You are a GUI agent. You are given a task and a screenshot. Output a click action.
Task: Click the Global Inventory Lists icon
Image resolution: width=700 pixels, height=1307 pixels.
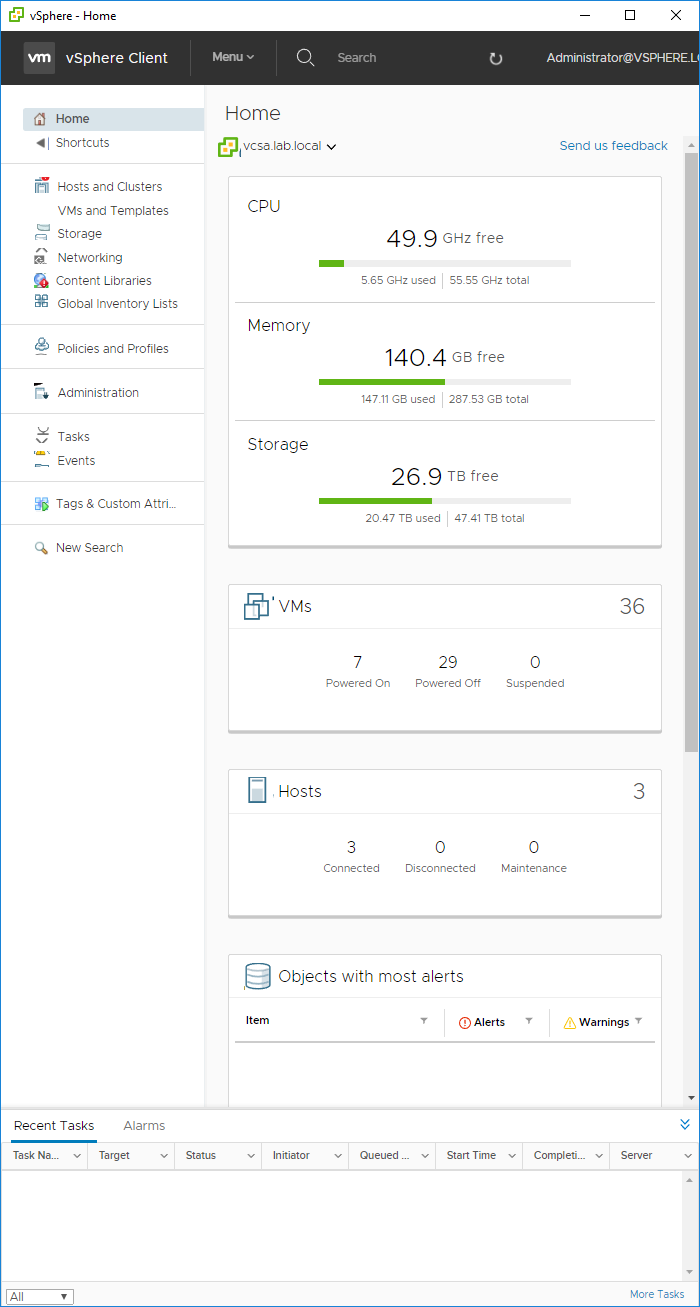41,302
